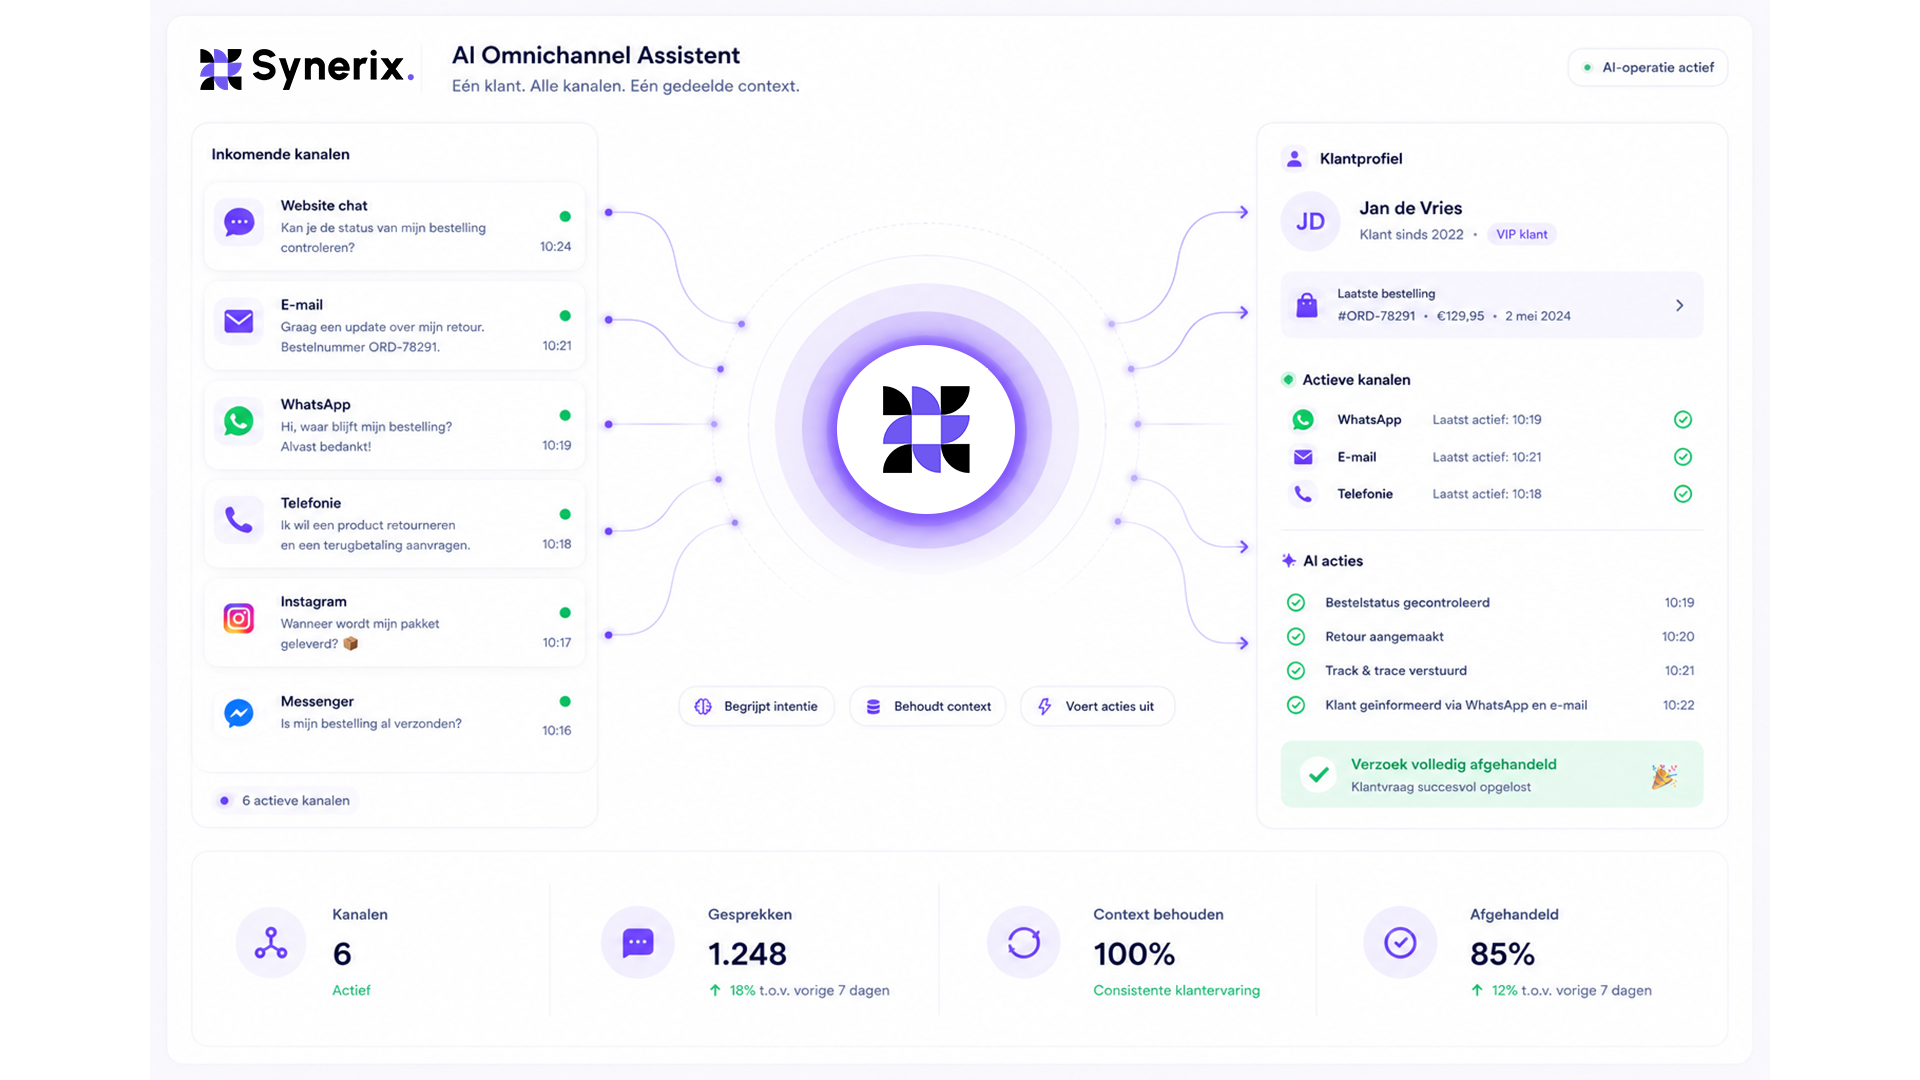Click the lightning icon in Voert acties uit
Viewport: 1920px width, 1080px height.
(x=1044, y=706)
